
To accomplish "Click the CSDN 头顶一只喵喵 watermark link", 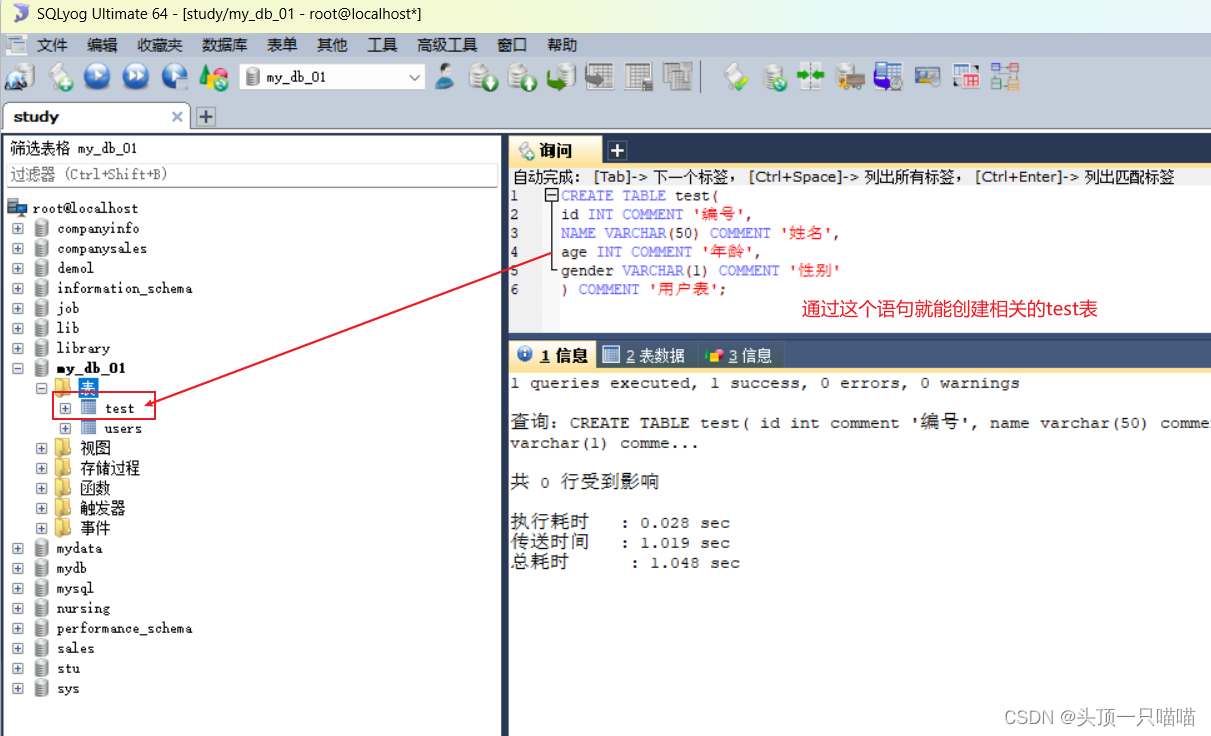I will click(x=1102, y=717).
